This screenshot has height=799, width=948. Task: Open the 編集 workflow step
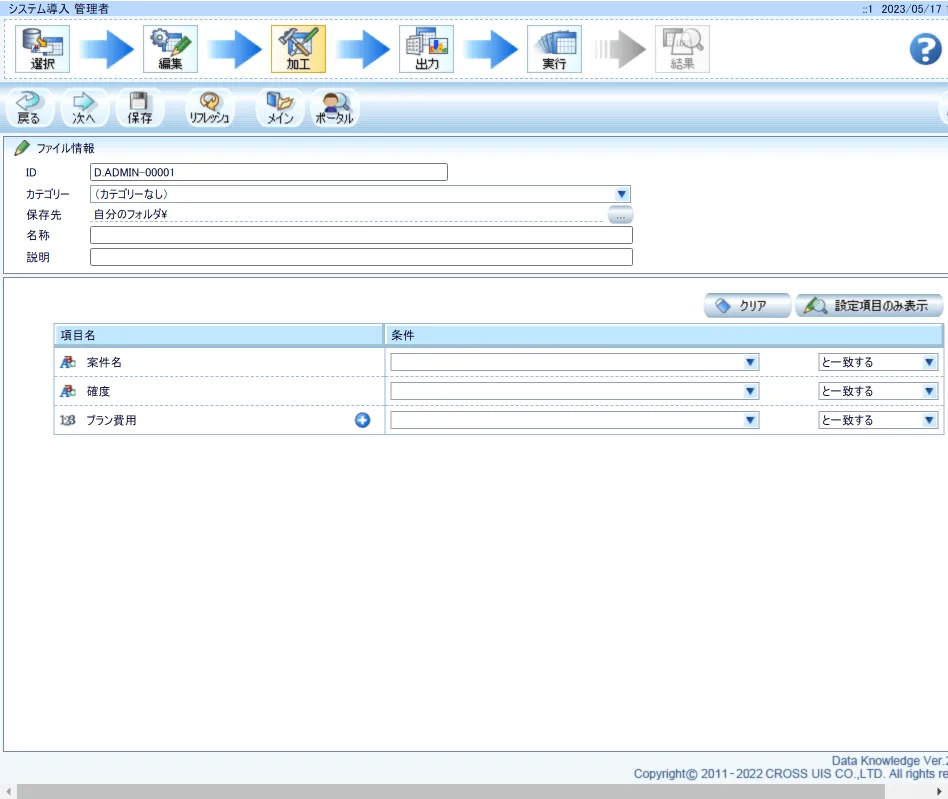(x=170, y=48)
